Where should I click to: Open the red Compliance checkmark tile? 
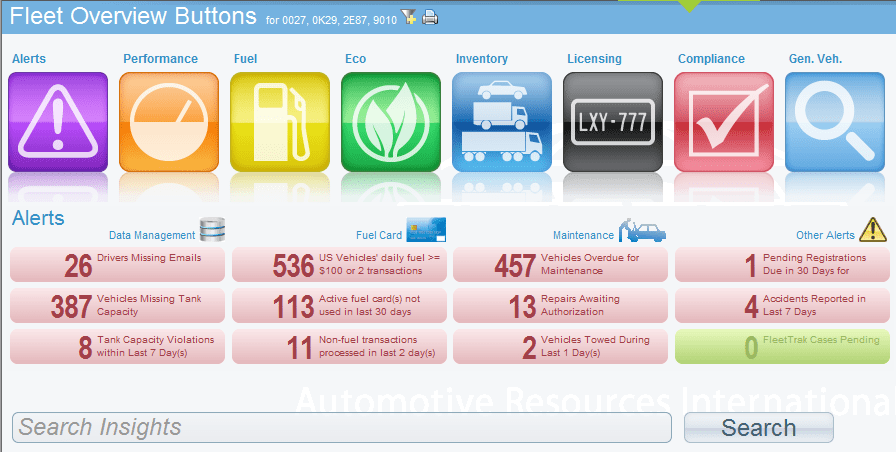[723, 121]
